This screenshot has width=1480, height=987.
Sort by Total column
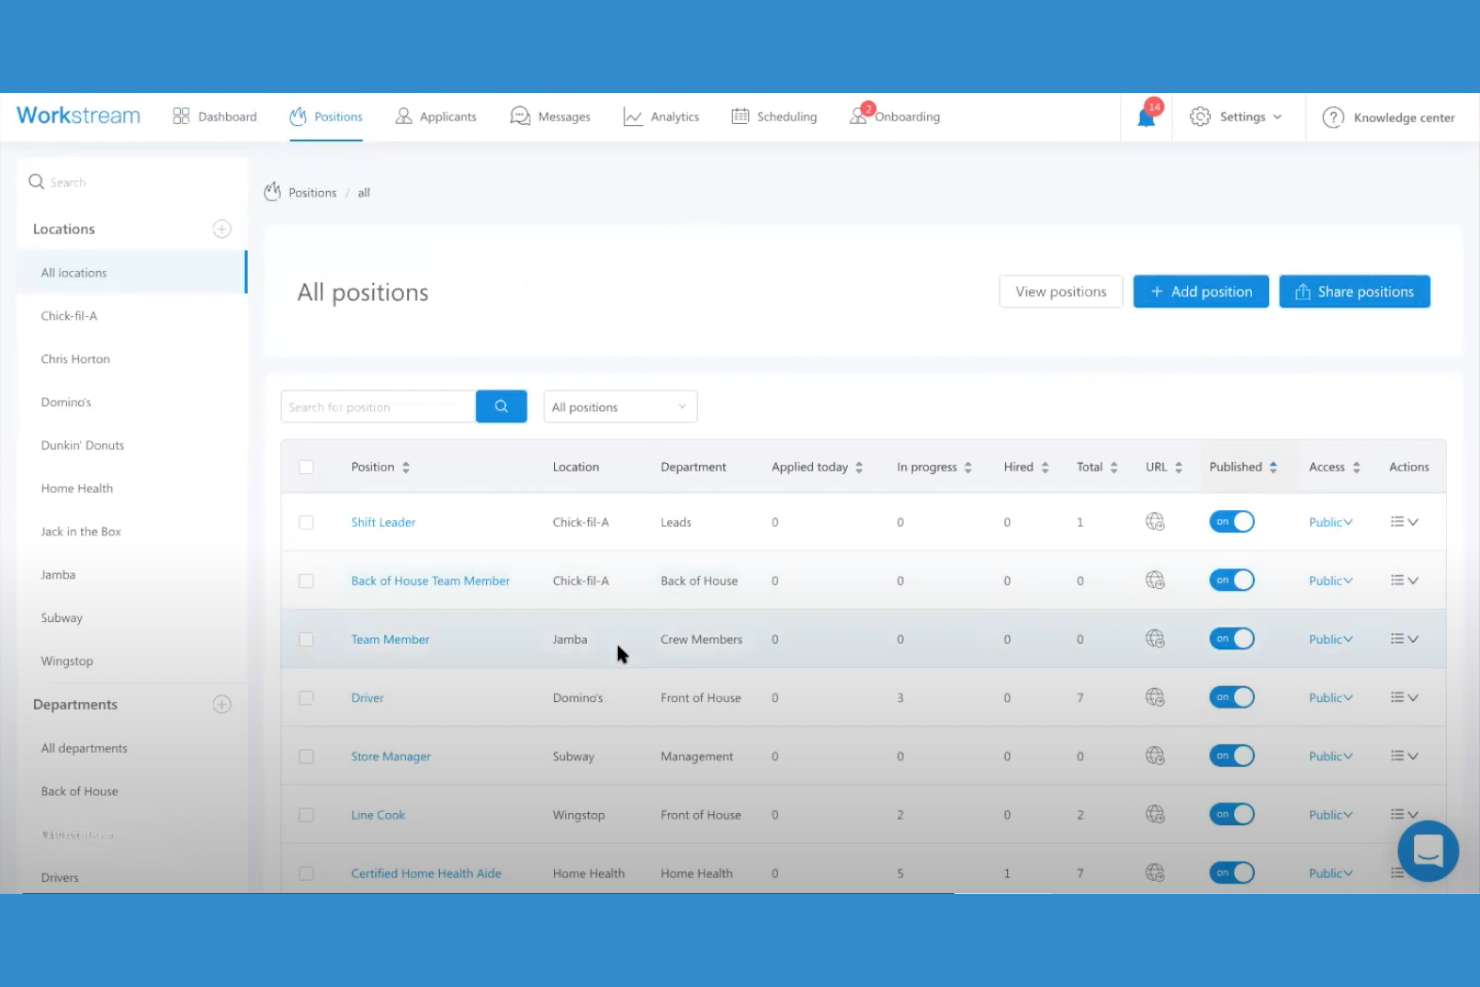point(1114,467)
